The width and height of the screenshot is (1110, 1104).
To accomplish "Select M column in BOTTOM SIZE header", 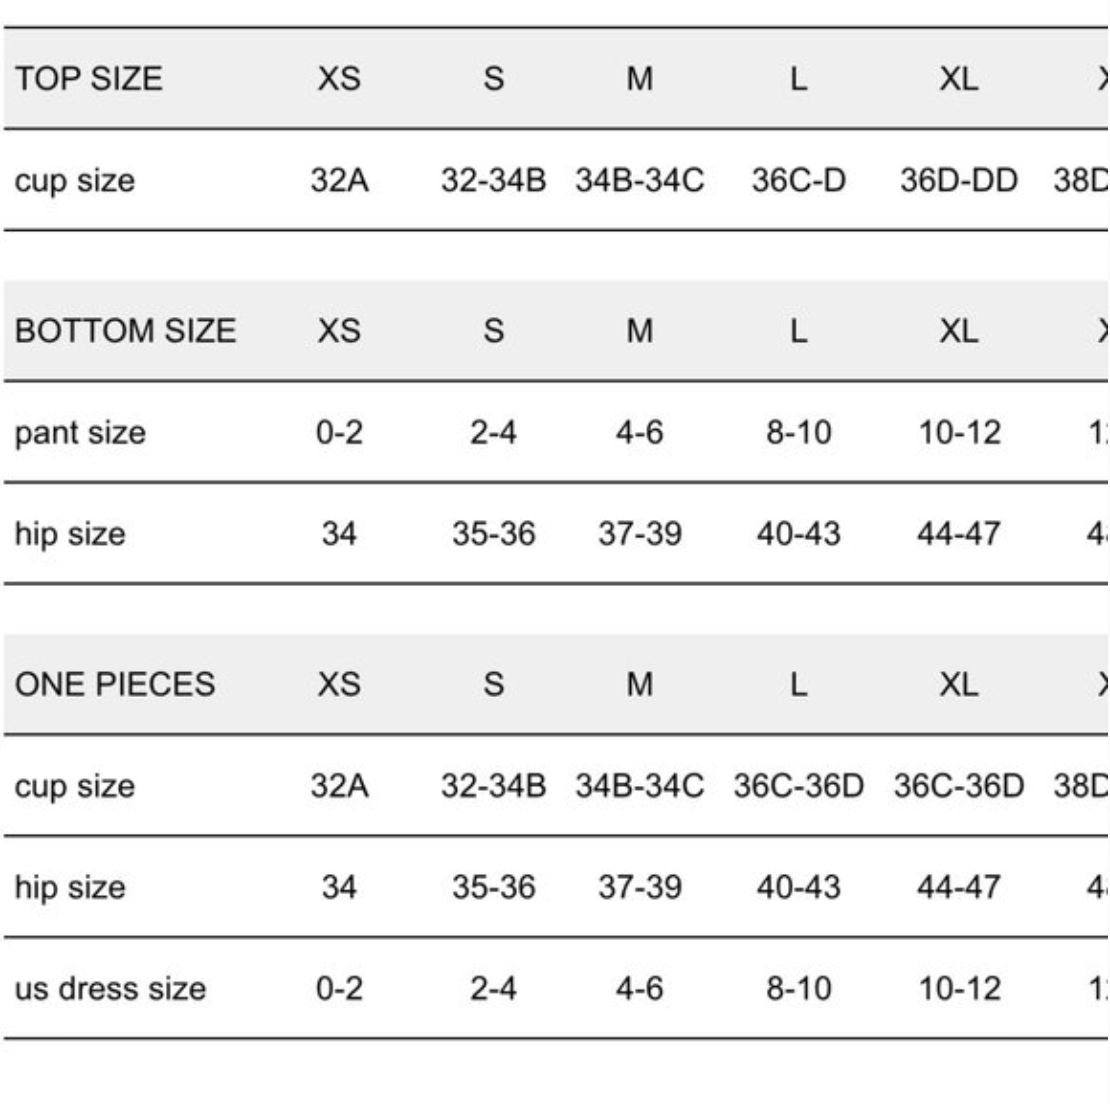I will click(639, 331).
